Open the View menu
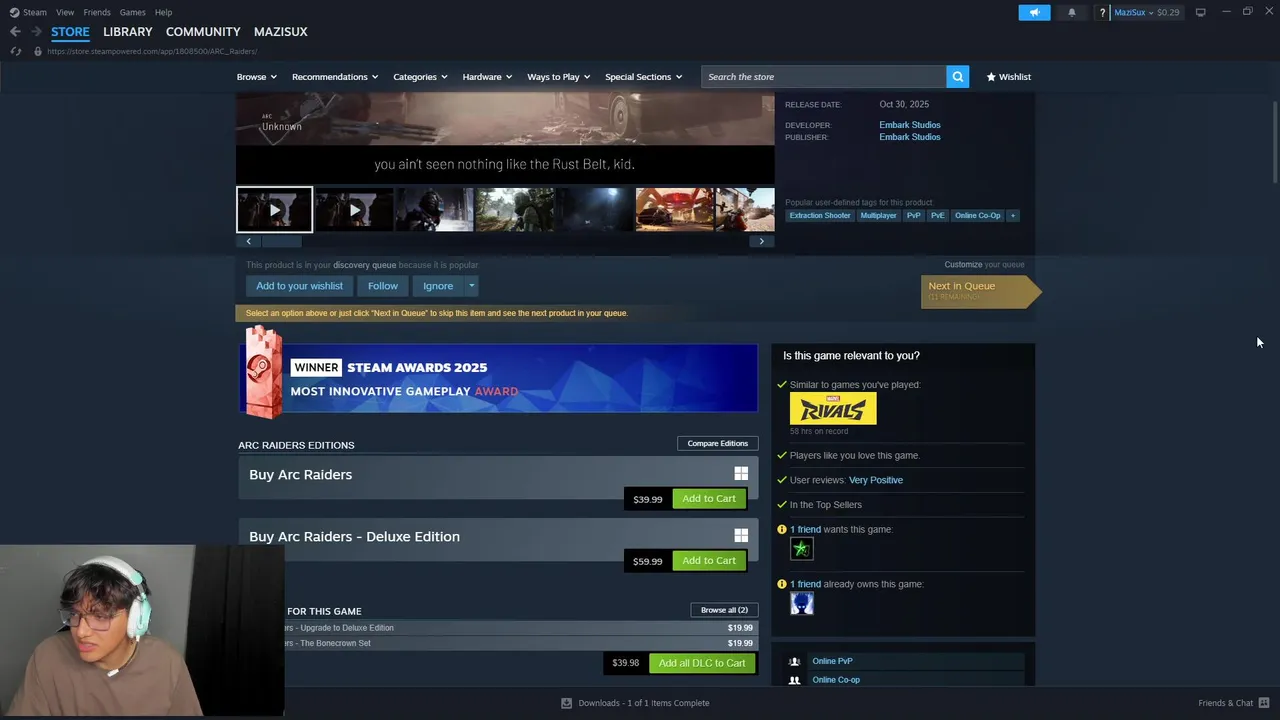This screenshot has width=1280, height=720. coord(65,12)
